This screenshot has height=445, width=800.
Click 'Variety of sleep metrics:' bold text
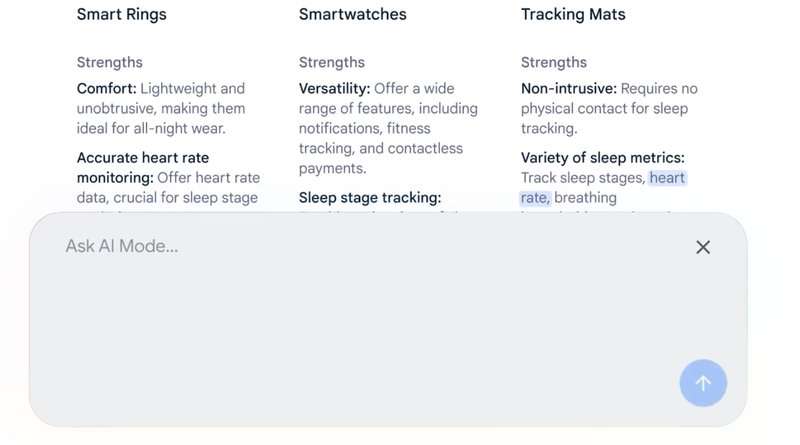(x=602, y=158)
